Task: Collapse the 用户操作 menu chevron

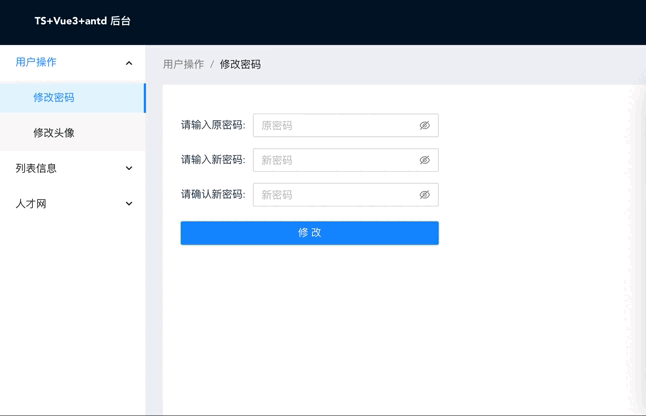Action: click(x=129, y=63)
